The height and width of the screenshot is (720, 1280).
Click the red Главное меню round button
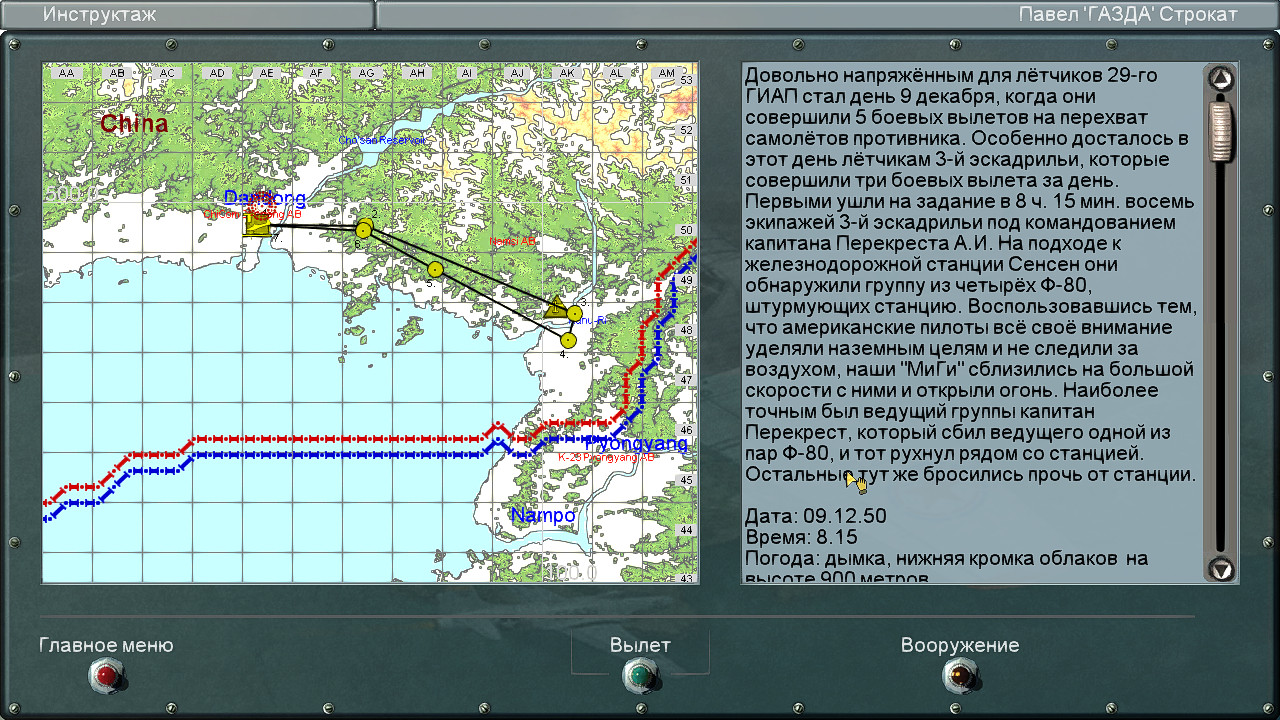point(106,676)
